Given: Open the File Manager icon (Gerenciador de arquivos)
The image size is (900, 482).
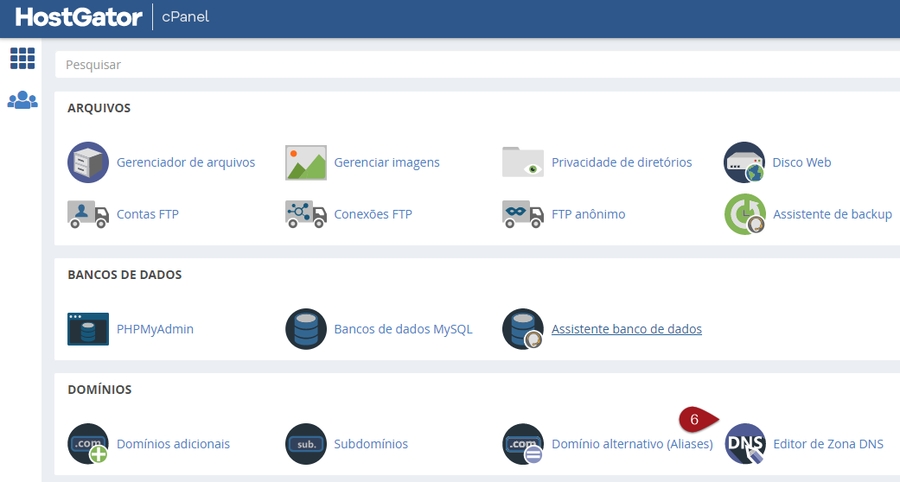Looking at the screenshot, I should pyautogui.click(x=88, y=162).
